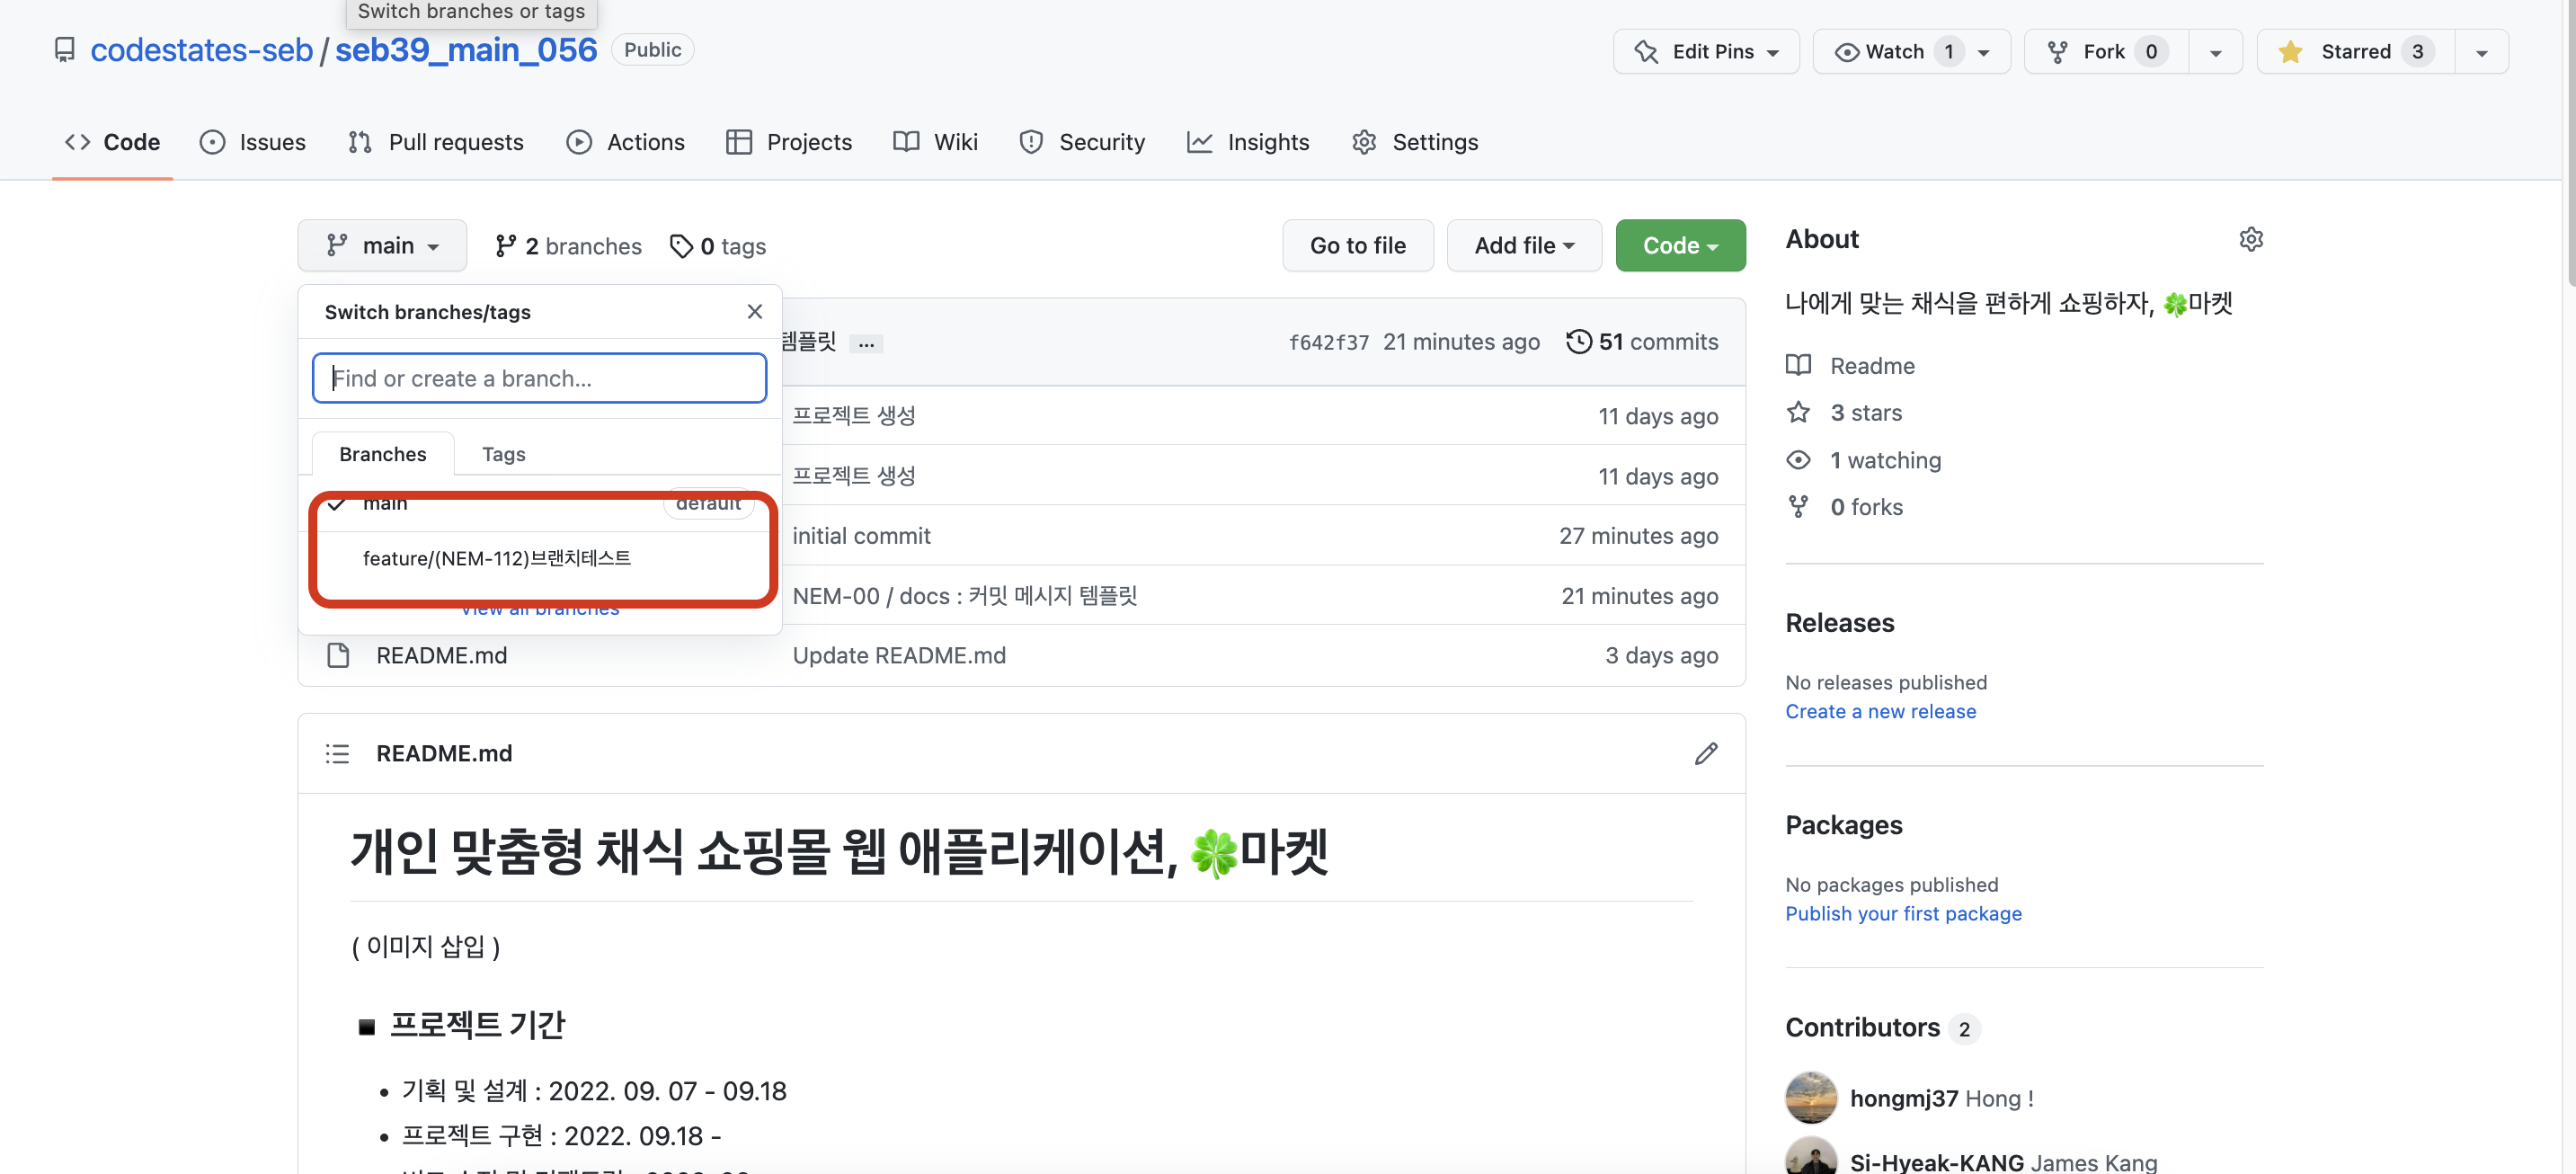Expand the green Code dropdown
Image resolution: width=2576 pixels, height=1174 pixels.
[1679, 246]
